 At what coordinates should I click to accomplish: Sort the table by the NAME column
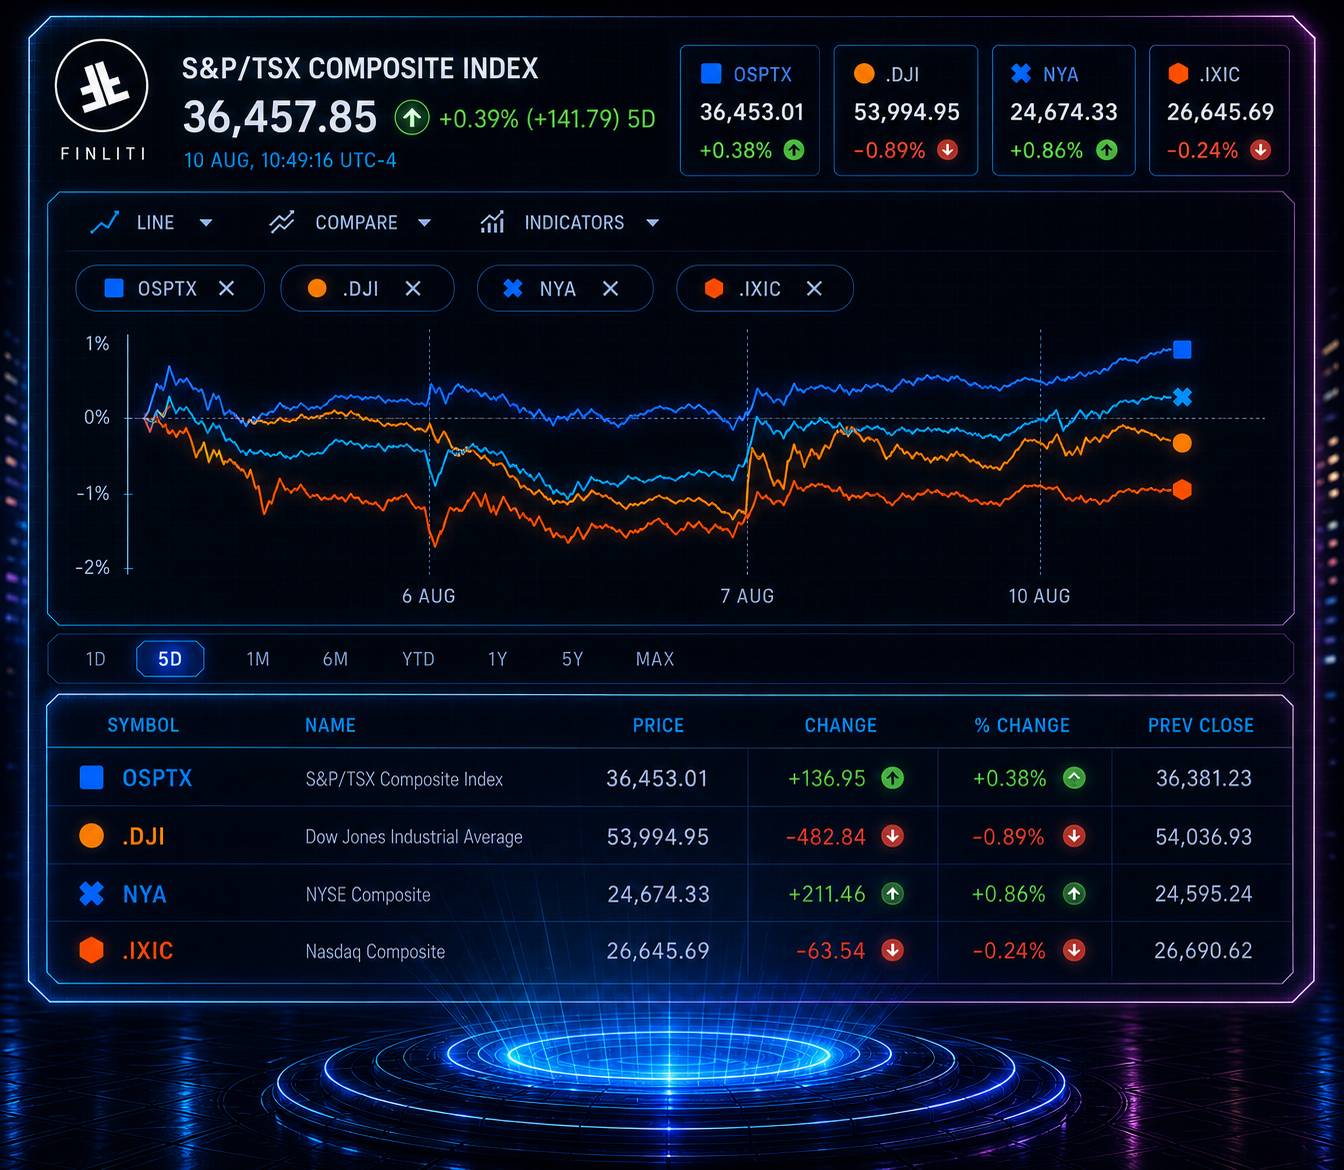[330, 725]
